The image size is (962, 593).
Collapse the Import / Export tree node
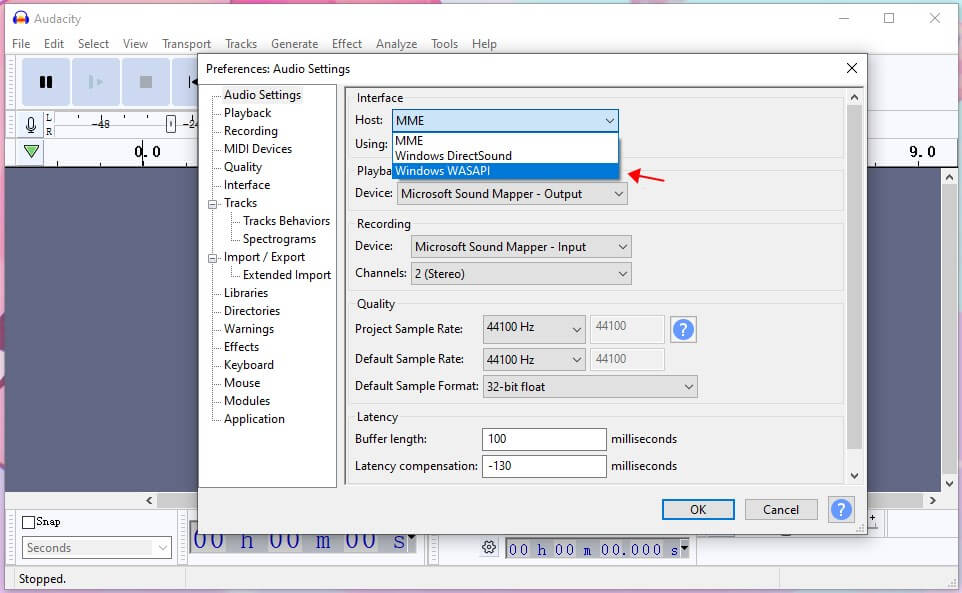click(212, 258)
